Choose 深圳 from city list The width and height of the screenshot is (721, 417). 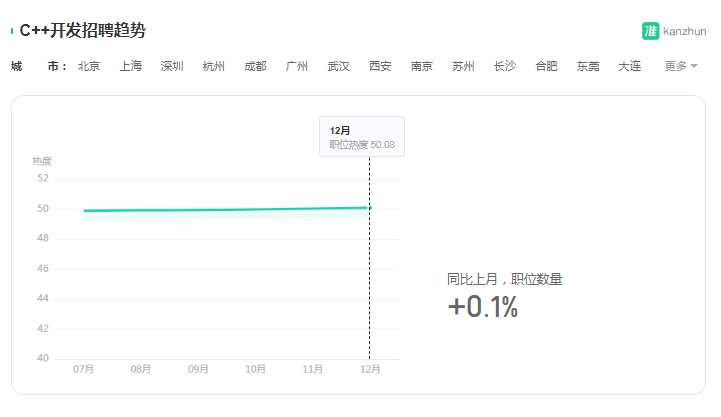click(172, 66)
